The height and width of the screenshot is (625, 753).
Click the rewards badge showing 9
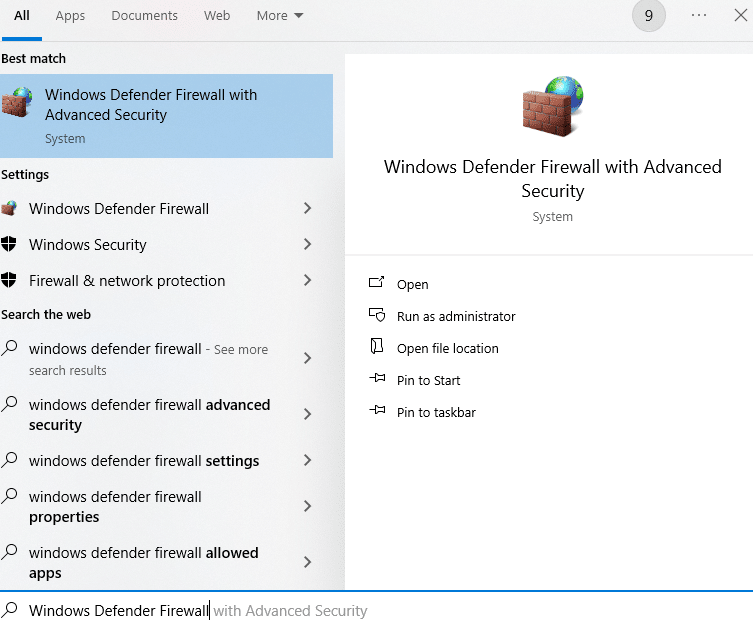649,16
